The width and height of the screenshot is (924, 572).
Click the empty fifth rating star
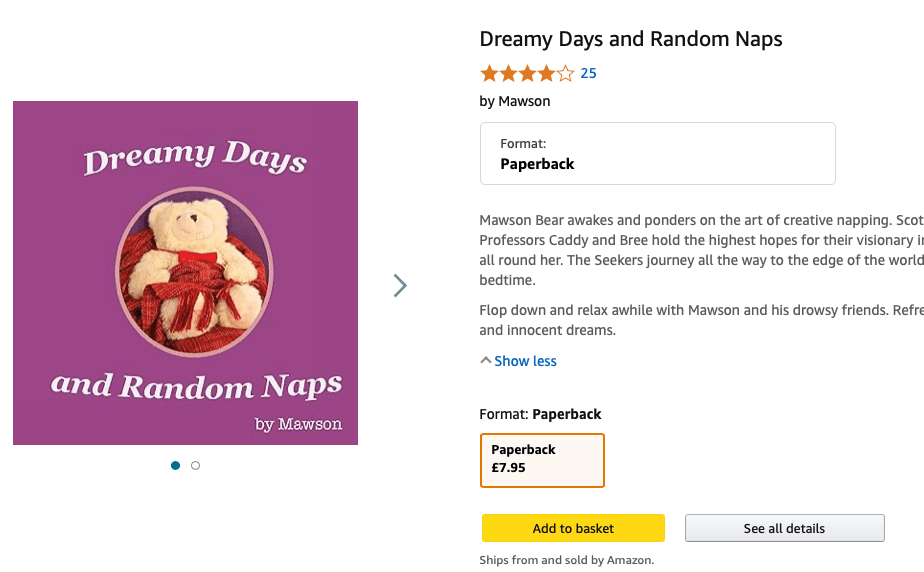click(566, 73)
